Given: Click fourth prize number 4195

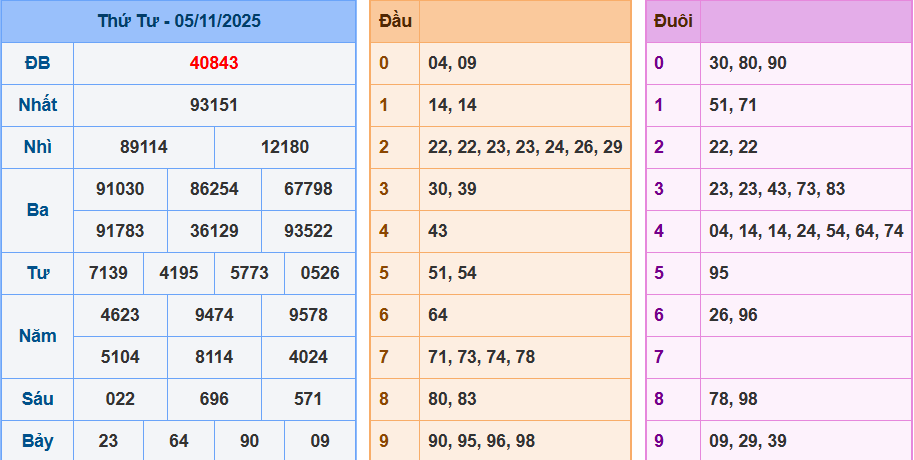Looking at the screenshot, I should (179, 273).
